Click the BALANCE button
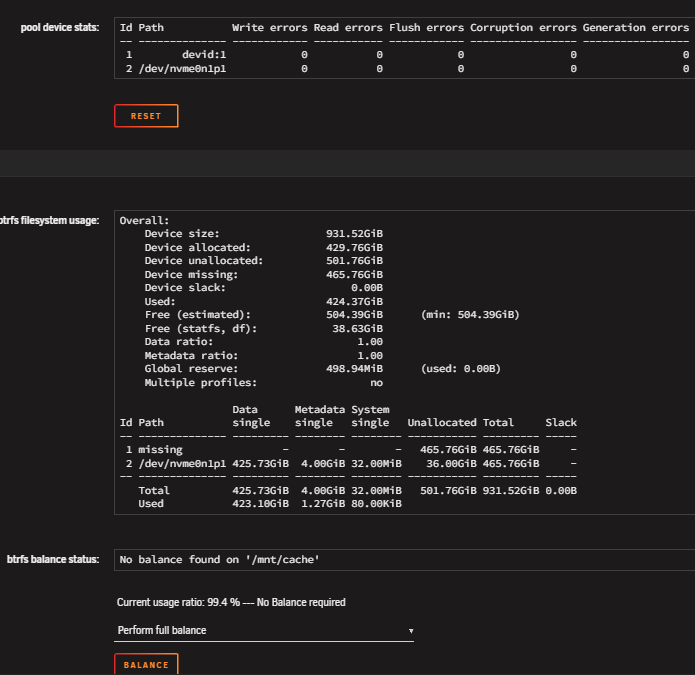 point(146,664)
